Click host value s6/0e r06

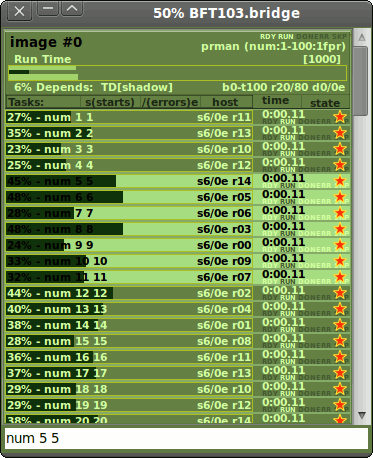224,213
